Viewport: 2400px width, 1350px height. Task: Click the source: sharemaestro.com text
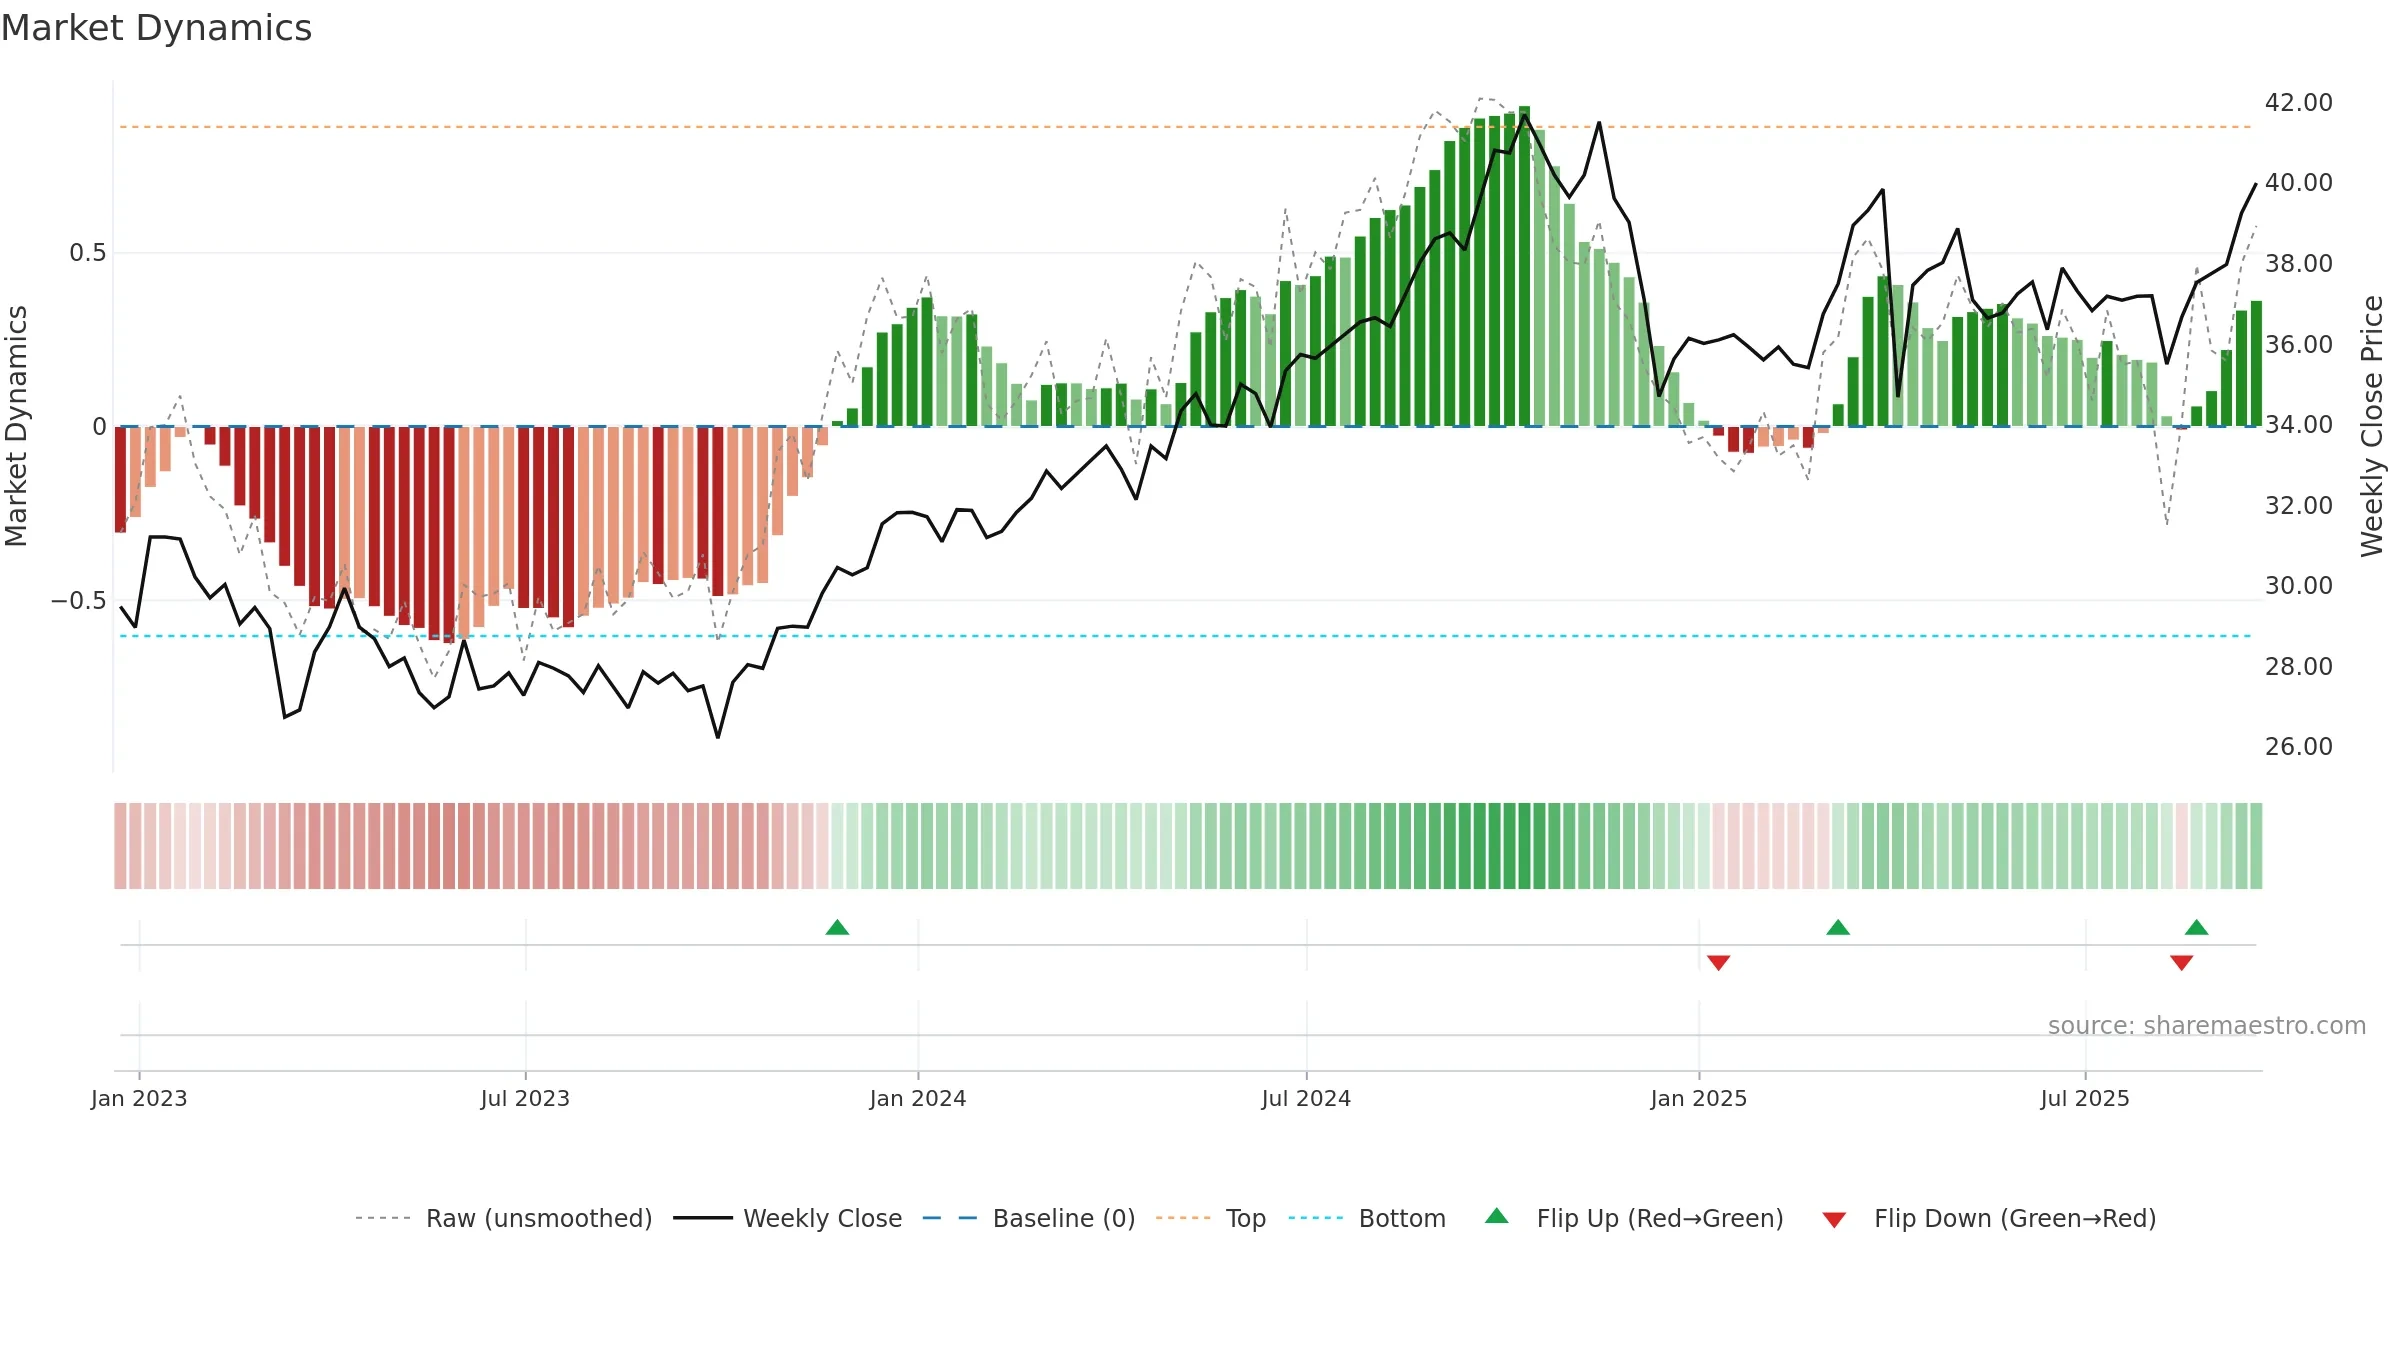click(2207, 1025)
